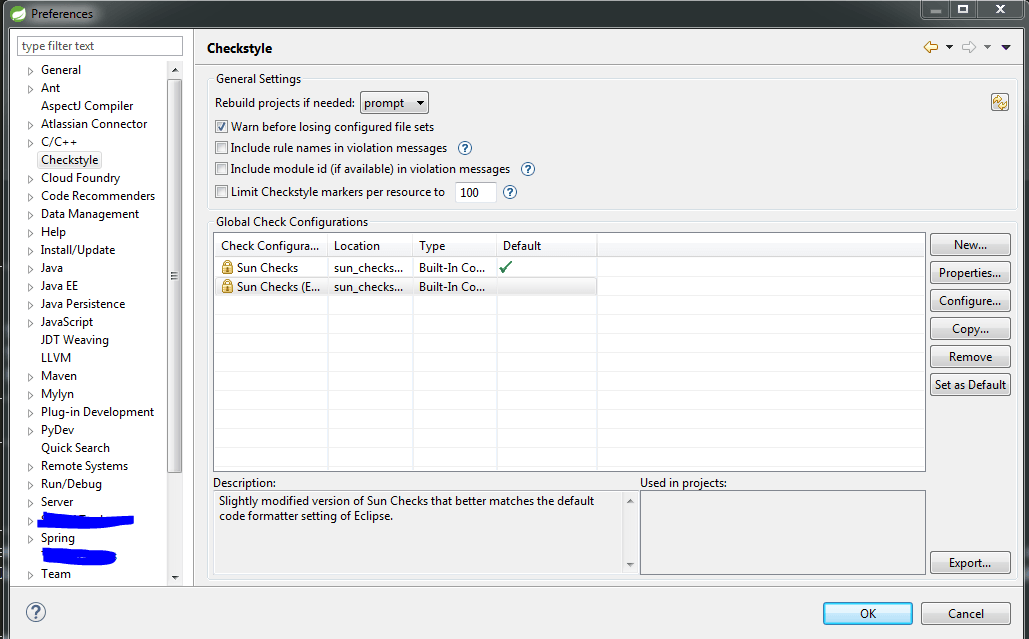Image resolution: width=1029 pixels, height=639 pixels.
Task: Click help icon next to marker limit field
Action: (510, 192)
